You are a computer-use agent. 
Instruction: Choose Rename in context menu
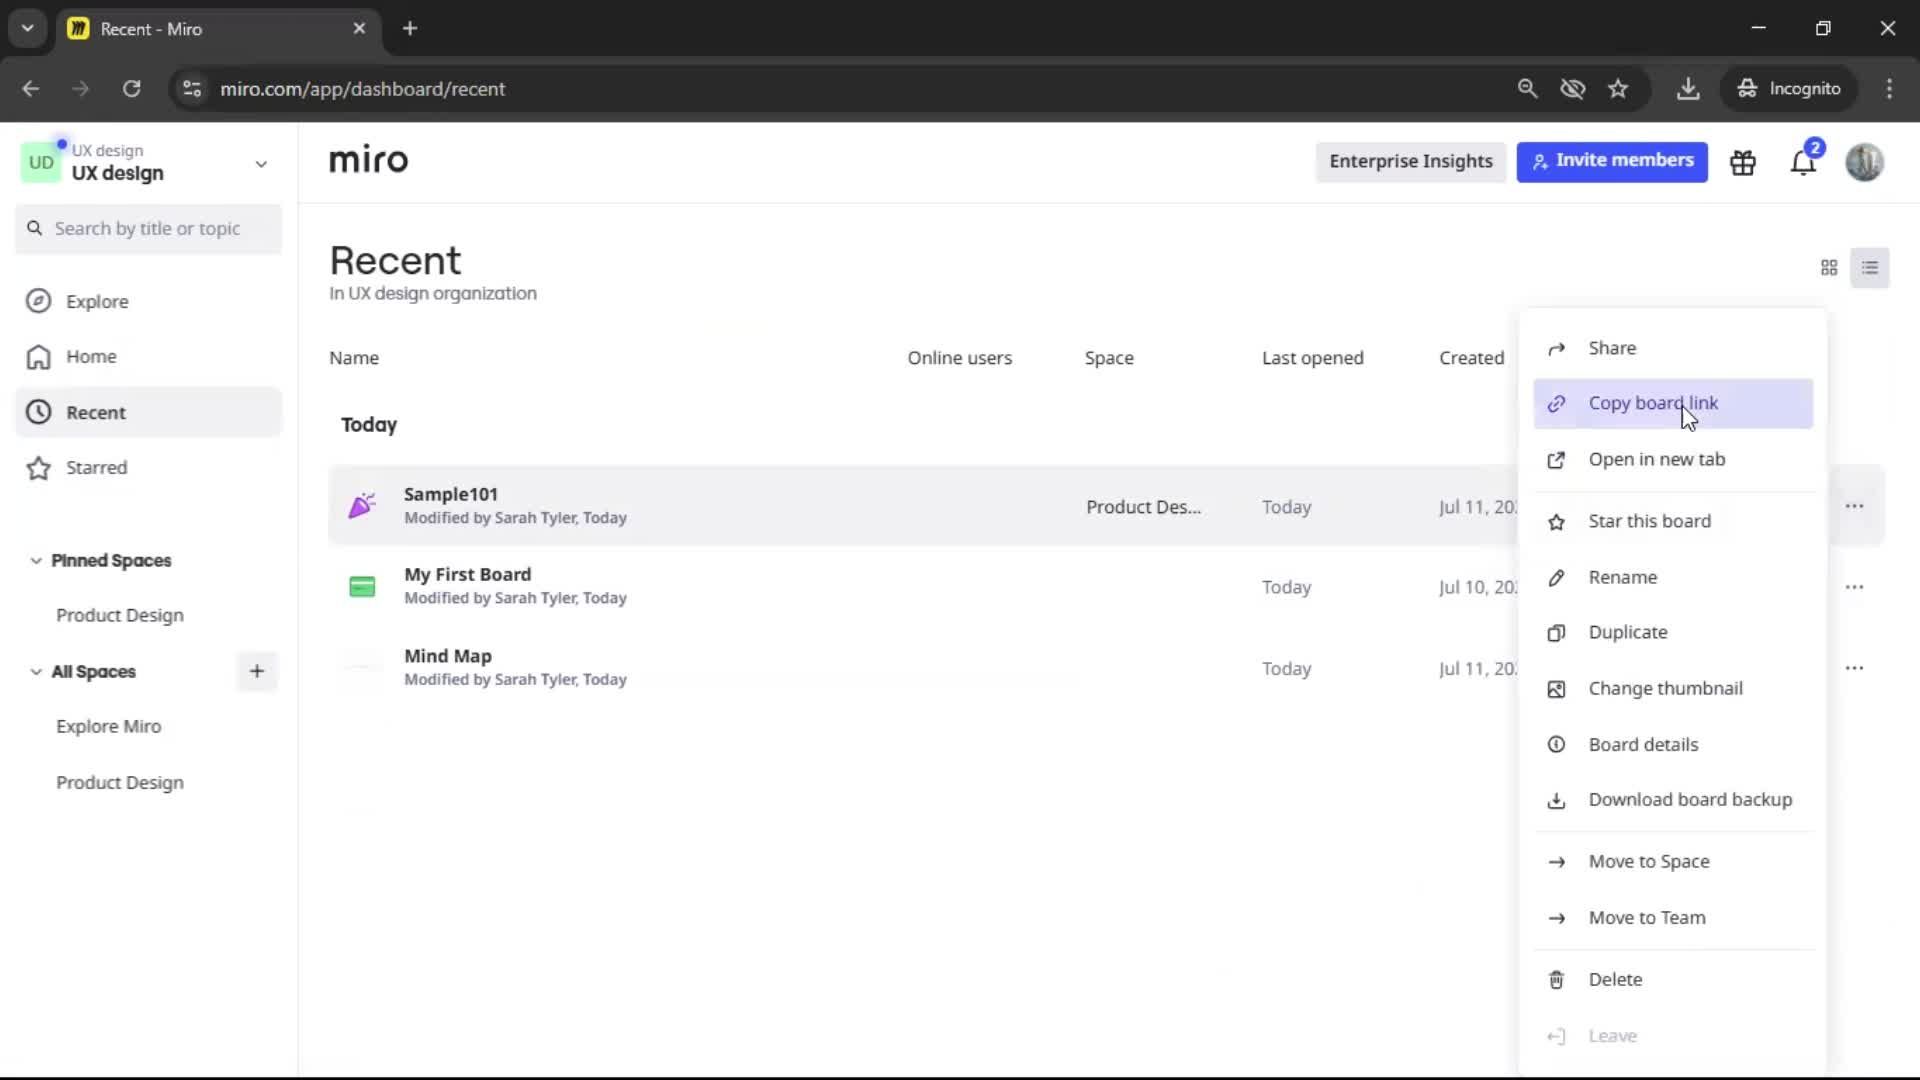point(1673,577)
